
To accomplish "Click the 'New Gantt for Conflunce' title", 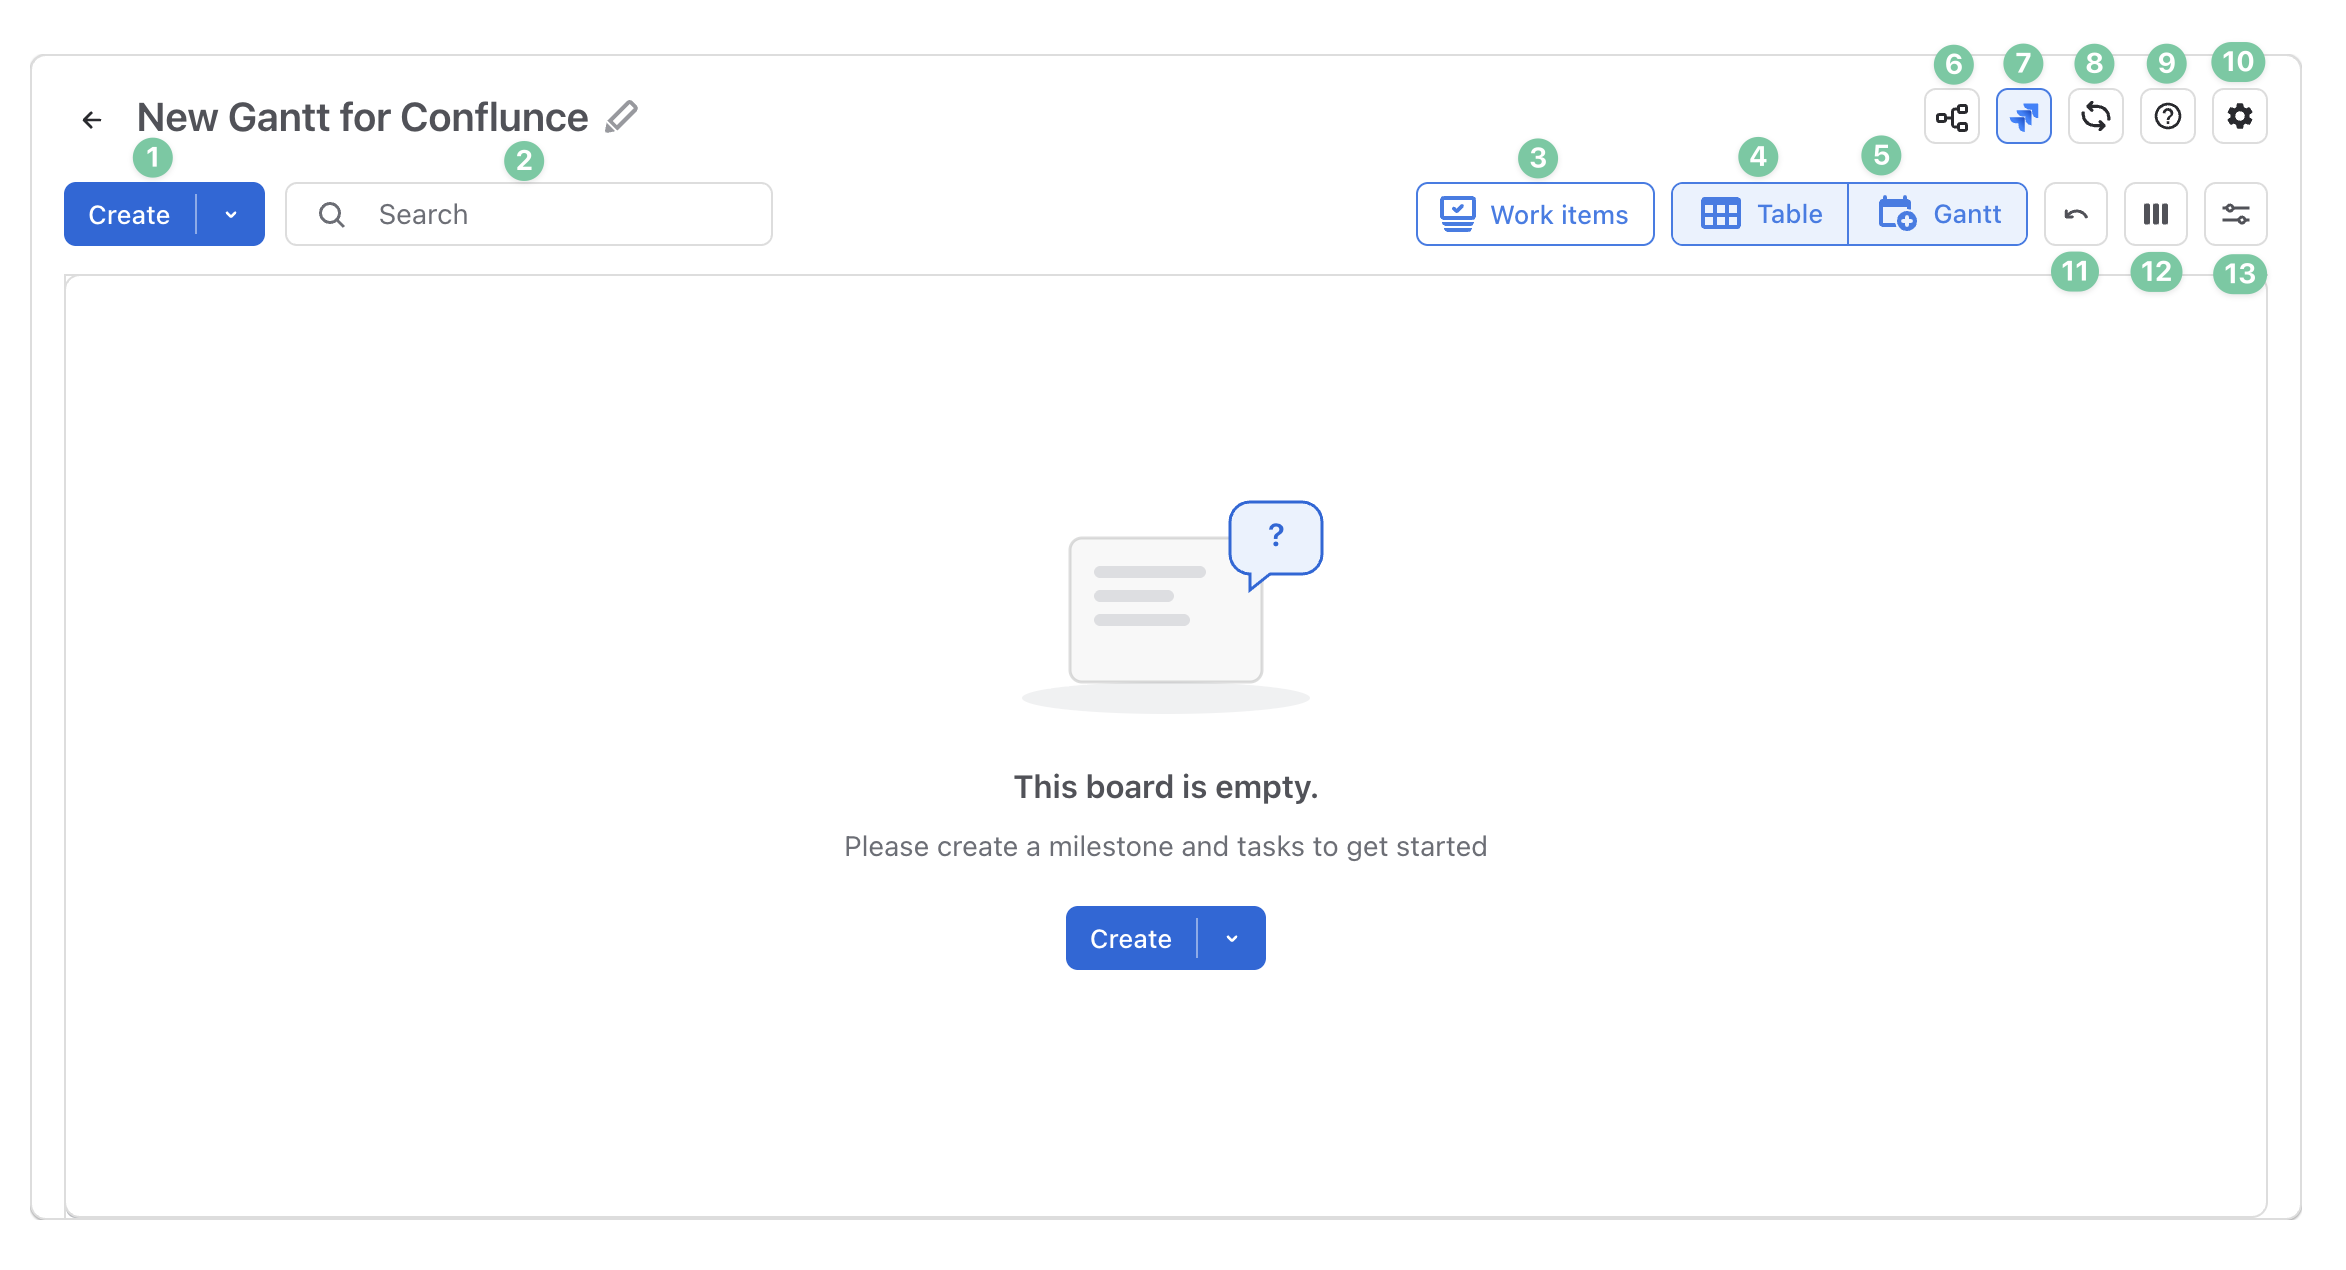I will [362, 117].
